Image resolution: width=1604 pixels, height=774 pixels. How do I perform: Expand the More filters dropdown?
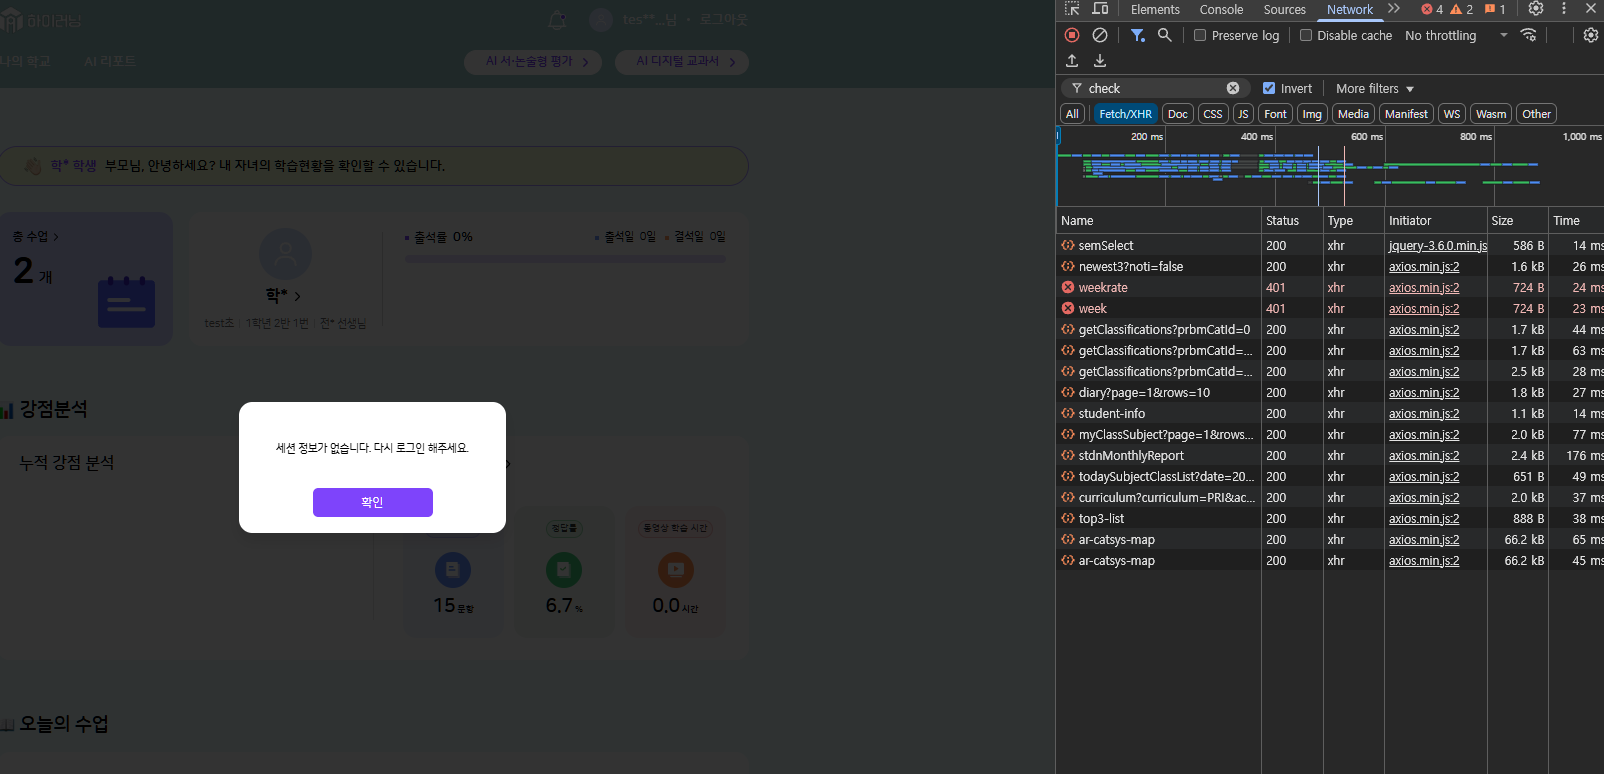pyautogui.click(x=1375, y=88)
